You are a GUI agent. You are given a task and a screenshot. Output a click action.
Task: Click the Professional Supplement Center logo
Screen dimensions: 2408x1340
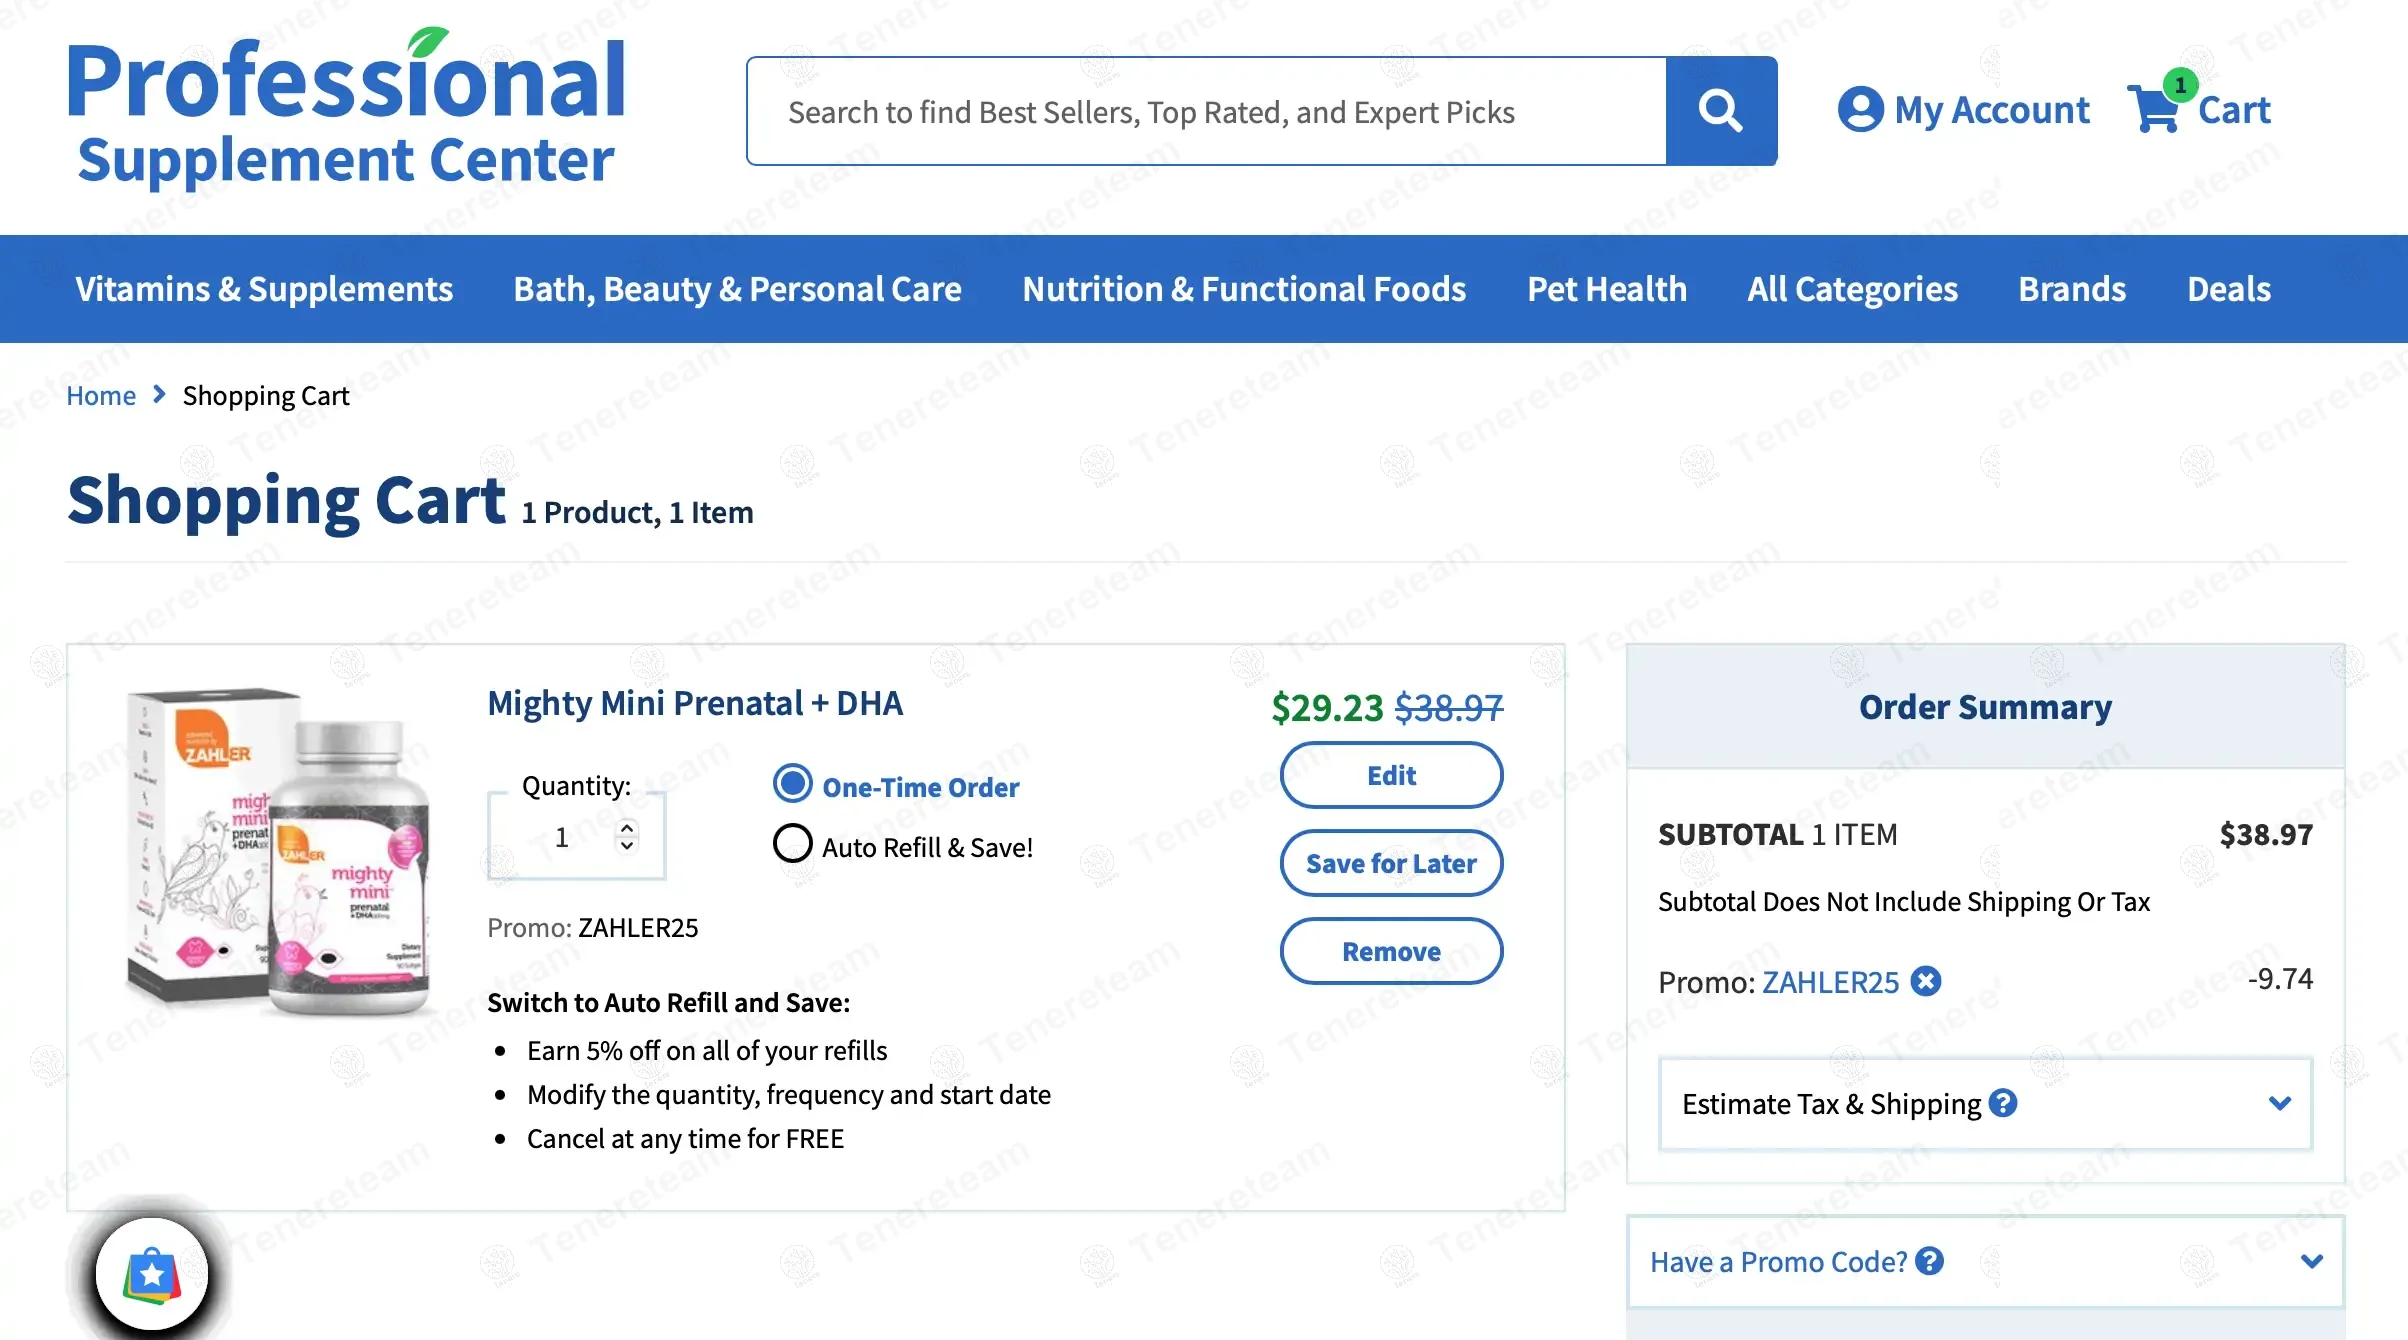[x=346, y=111]
